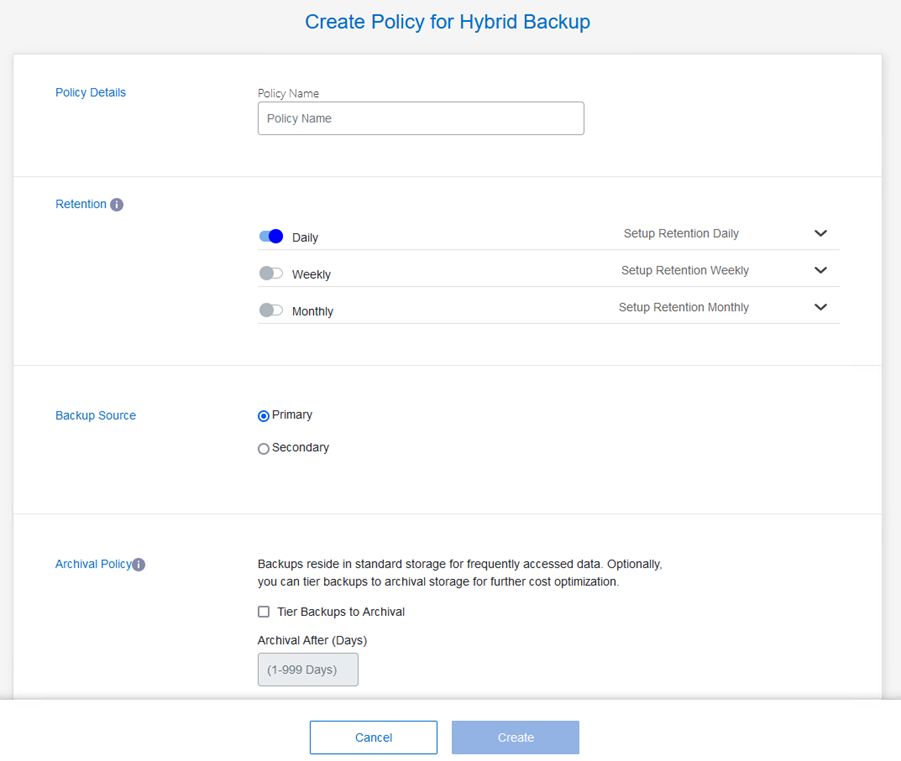Select the Retention section heading

point(80,204)
